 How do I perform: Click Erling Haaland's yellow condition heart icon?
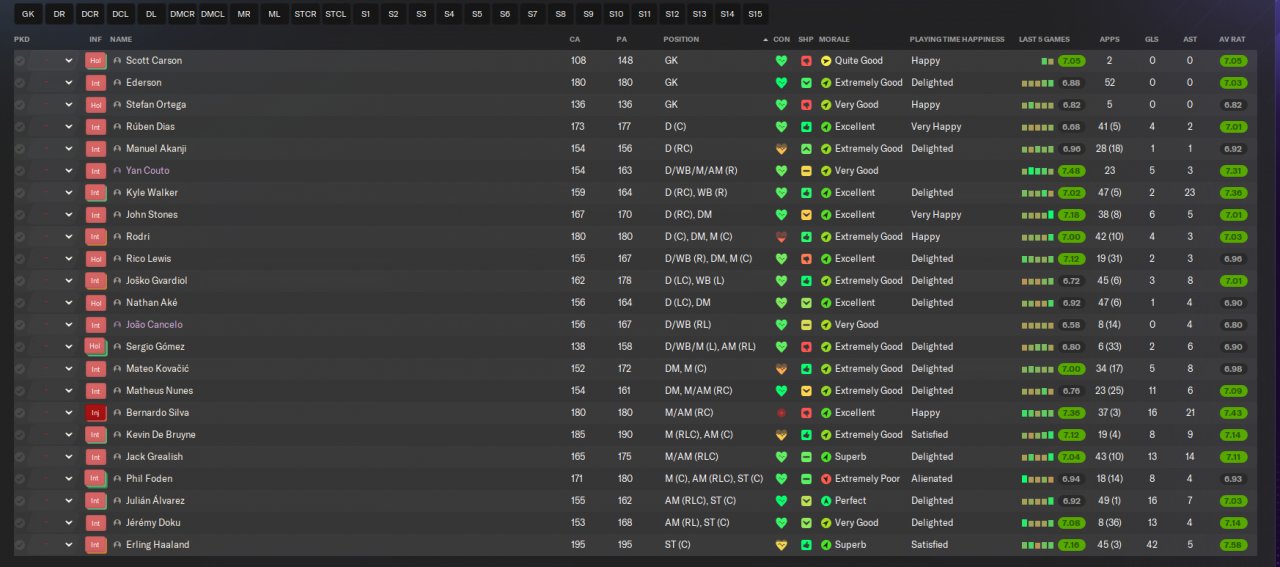781,545
